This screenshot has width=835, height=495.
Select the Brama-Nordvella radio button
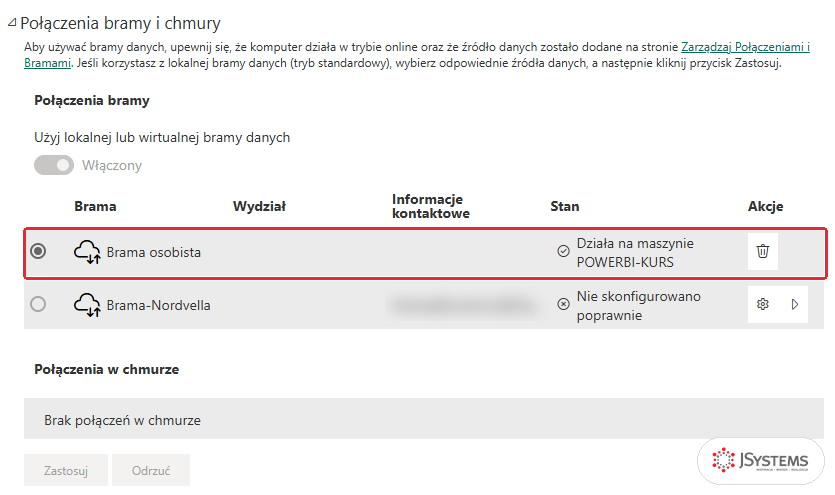tap(38, 304)
